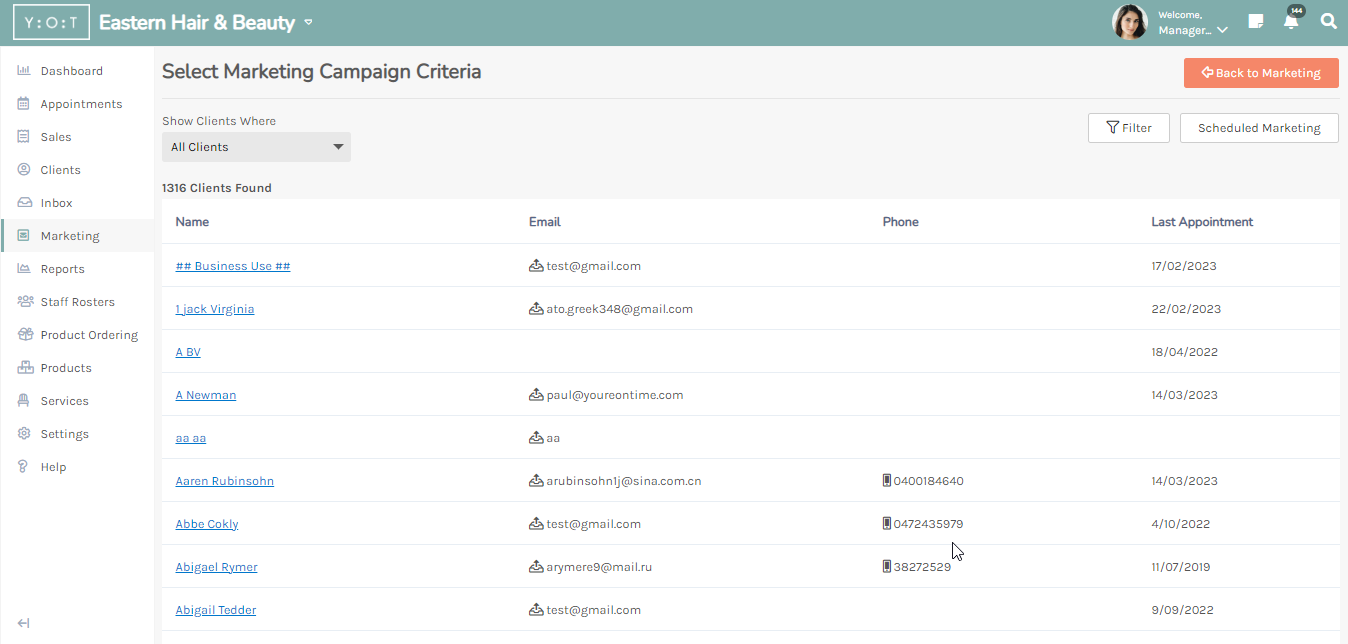
Task: Open Dashboard from the sidebar
Action: point(71,71)
